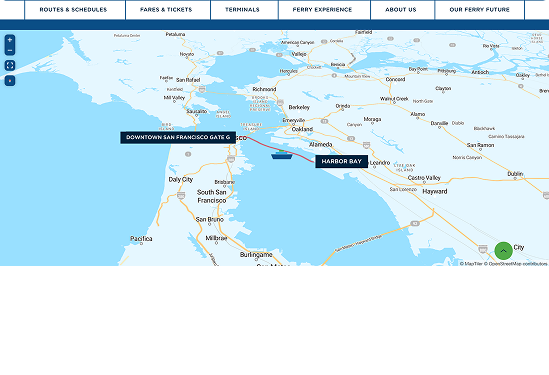This screenshot has width=549, height=375.
Task: Click the Emeryville map label
Action: point(293,120)
